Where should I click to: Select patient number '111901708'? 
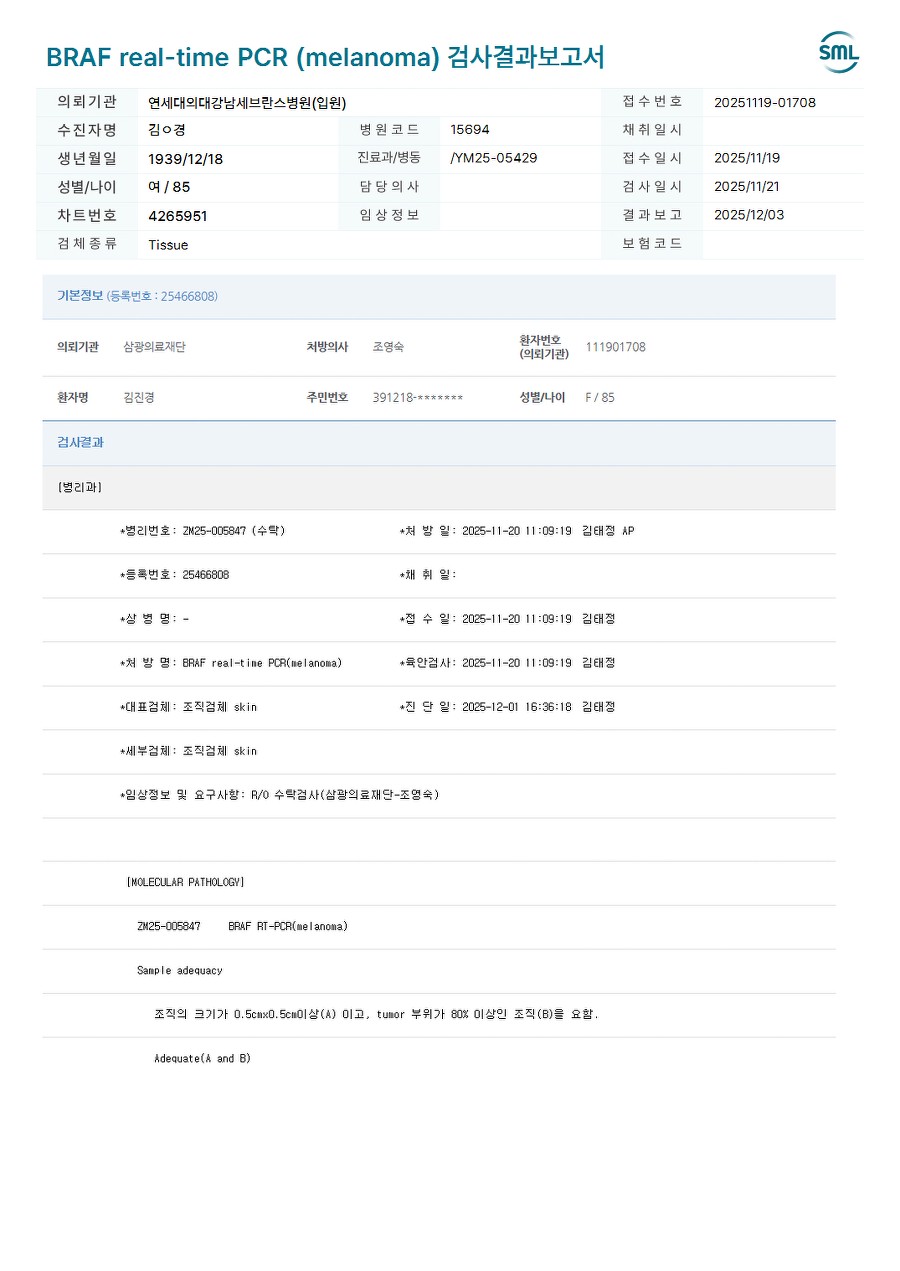pyautogui.click(x=615, y=347)
